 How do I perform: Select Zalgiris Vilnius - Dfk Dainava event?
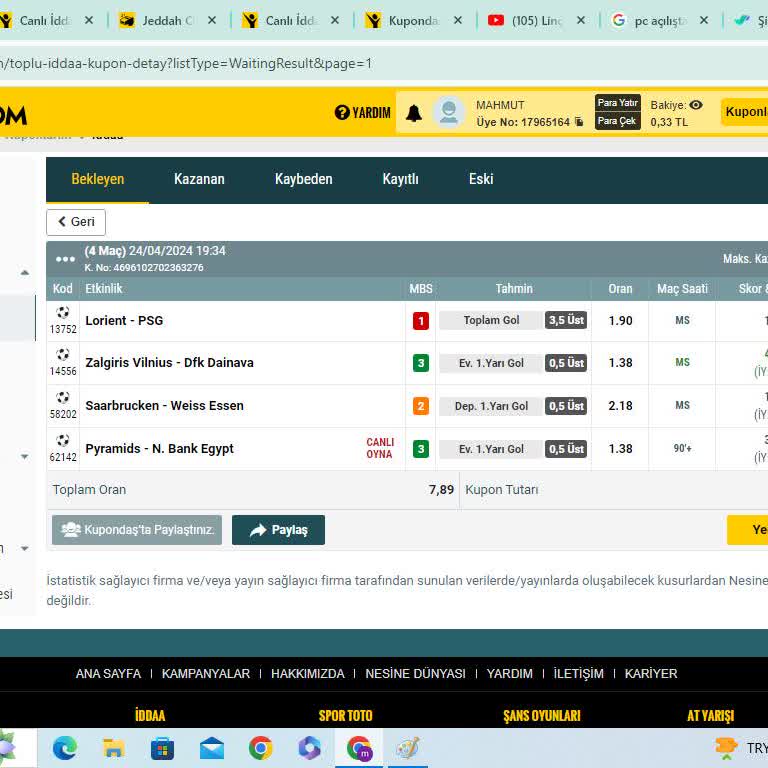click(169, 363)
